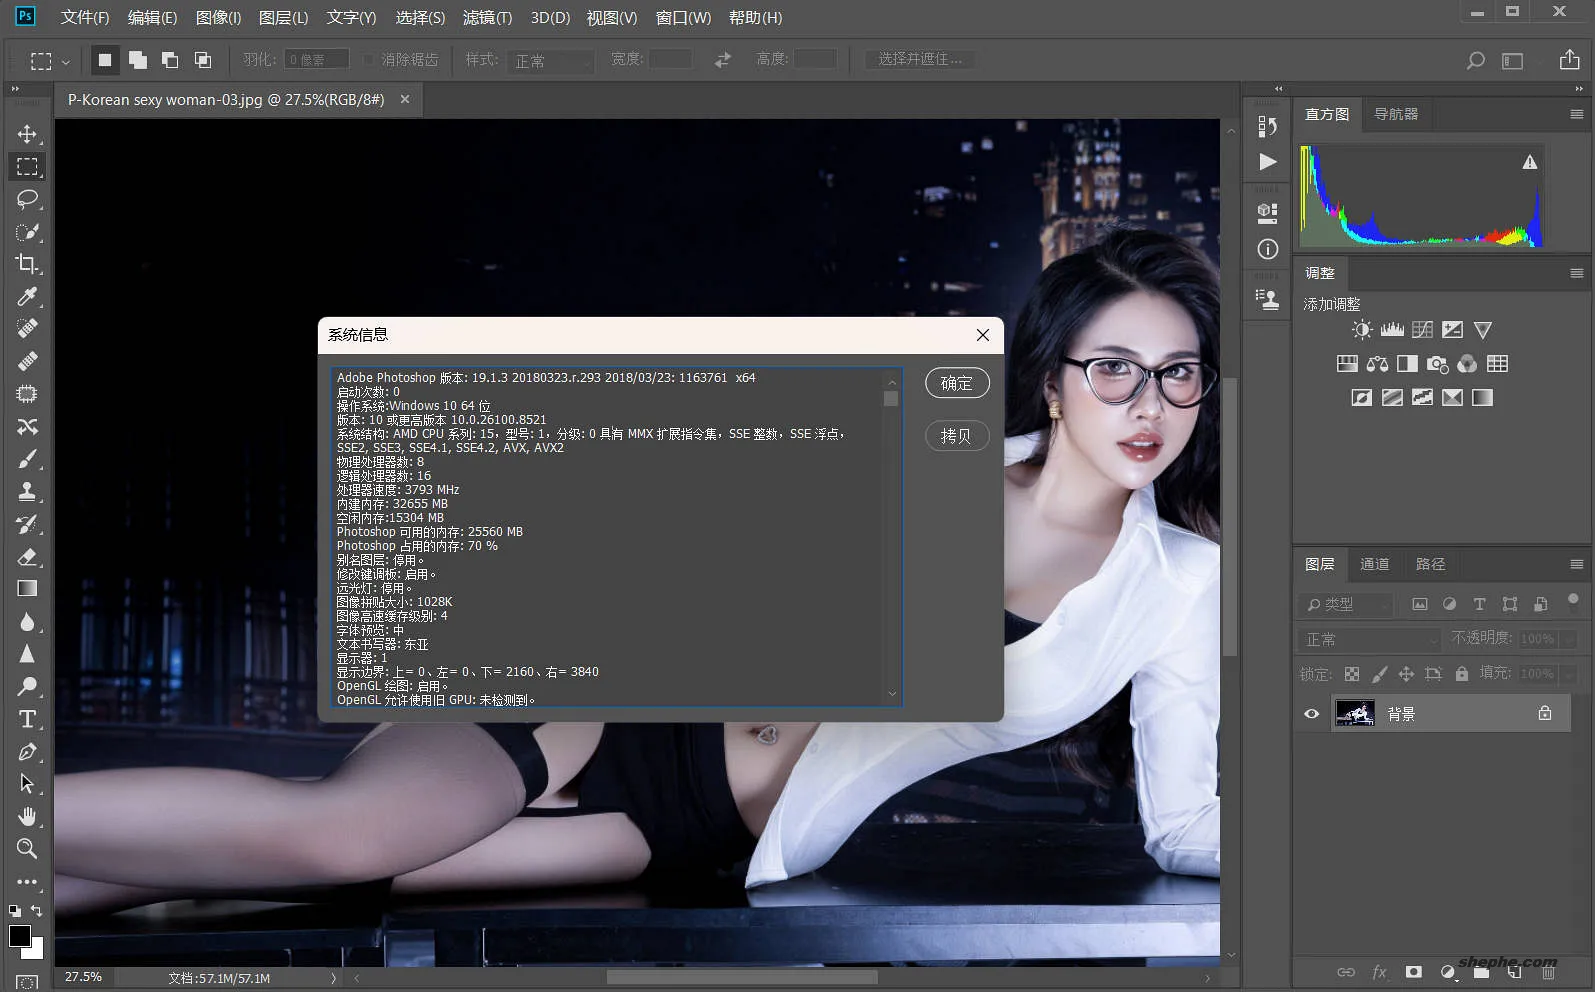Screen dimensions: 1595x992
Task: Open the 滤镜(T) menu
Action: [x=487, y=17]
